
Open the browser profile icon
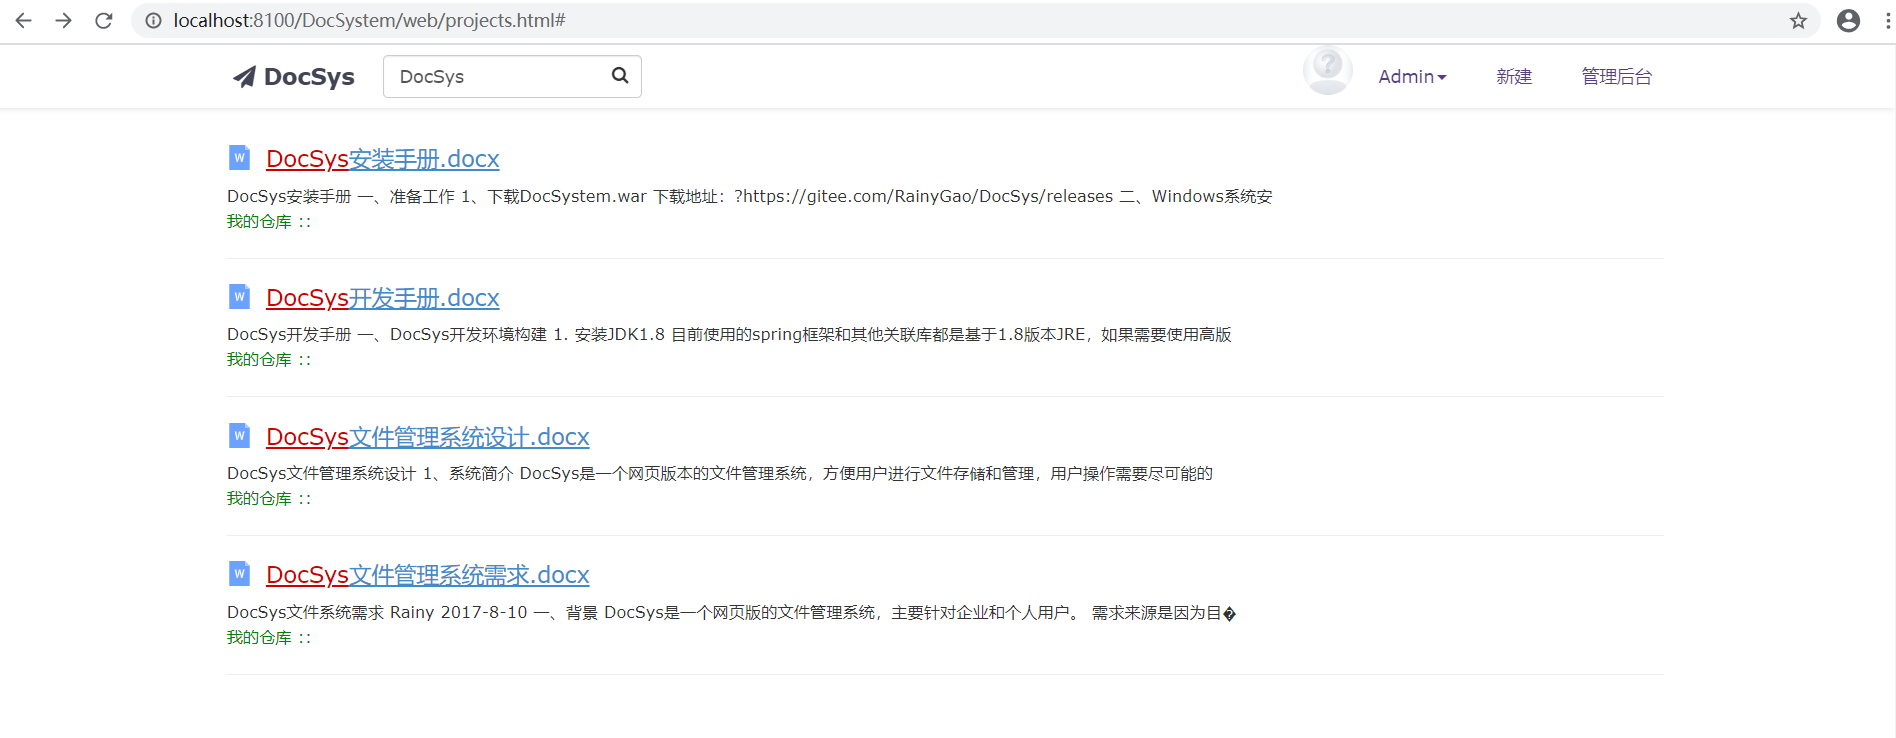(x=1848, y=20)
